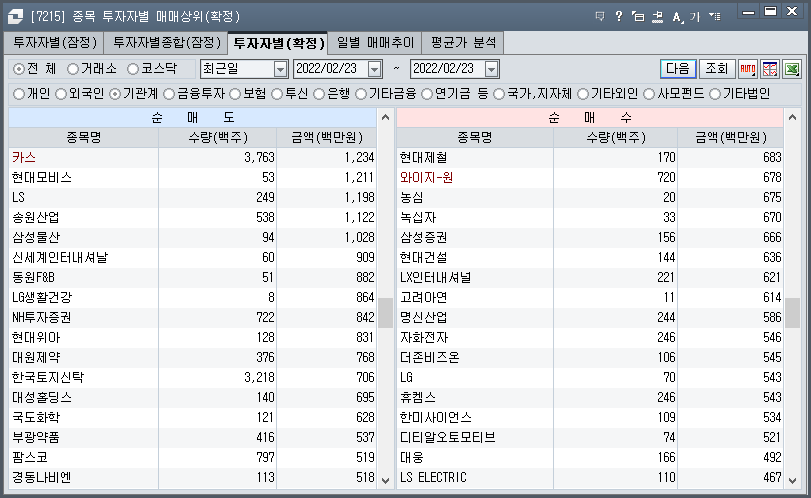The image size is (811, 498).
Task: Toggle the red AUTO refresh icon
Action: click(x=748, y=69)
